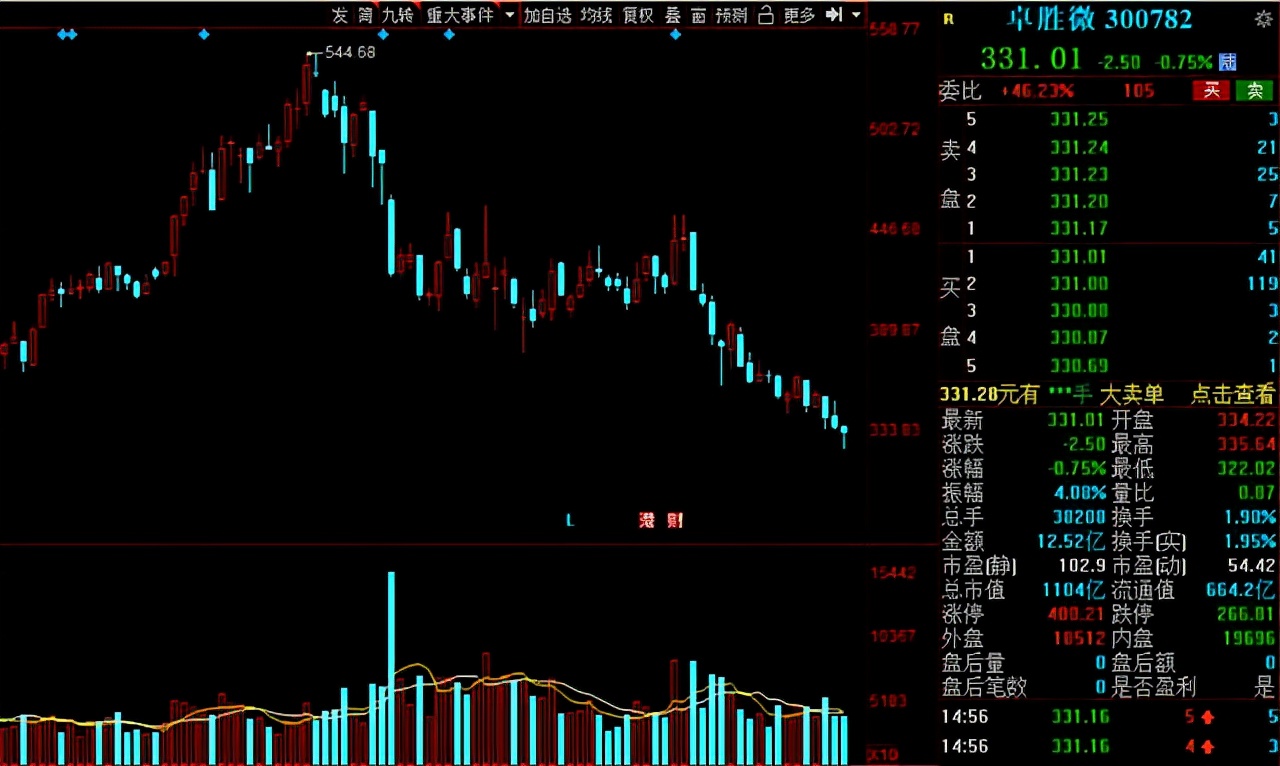
Task: Click the blue 周 badge after the change percentage
Action: 1227,62
